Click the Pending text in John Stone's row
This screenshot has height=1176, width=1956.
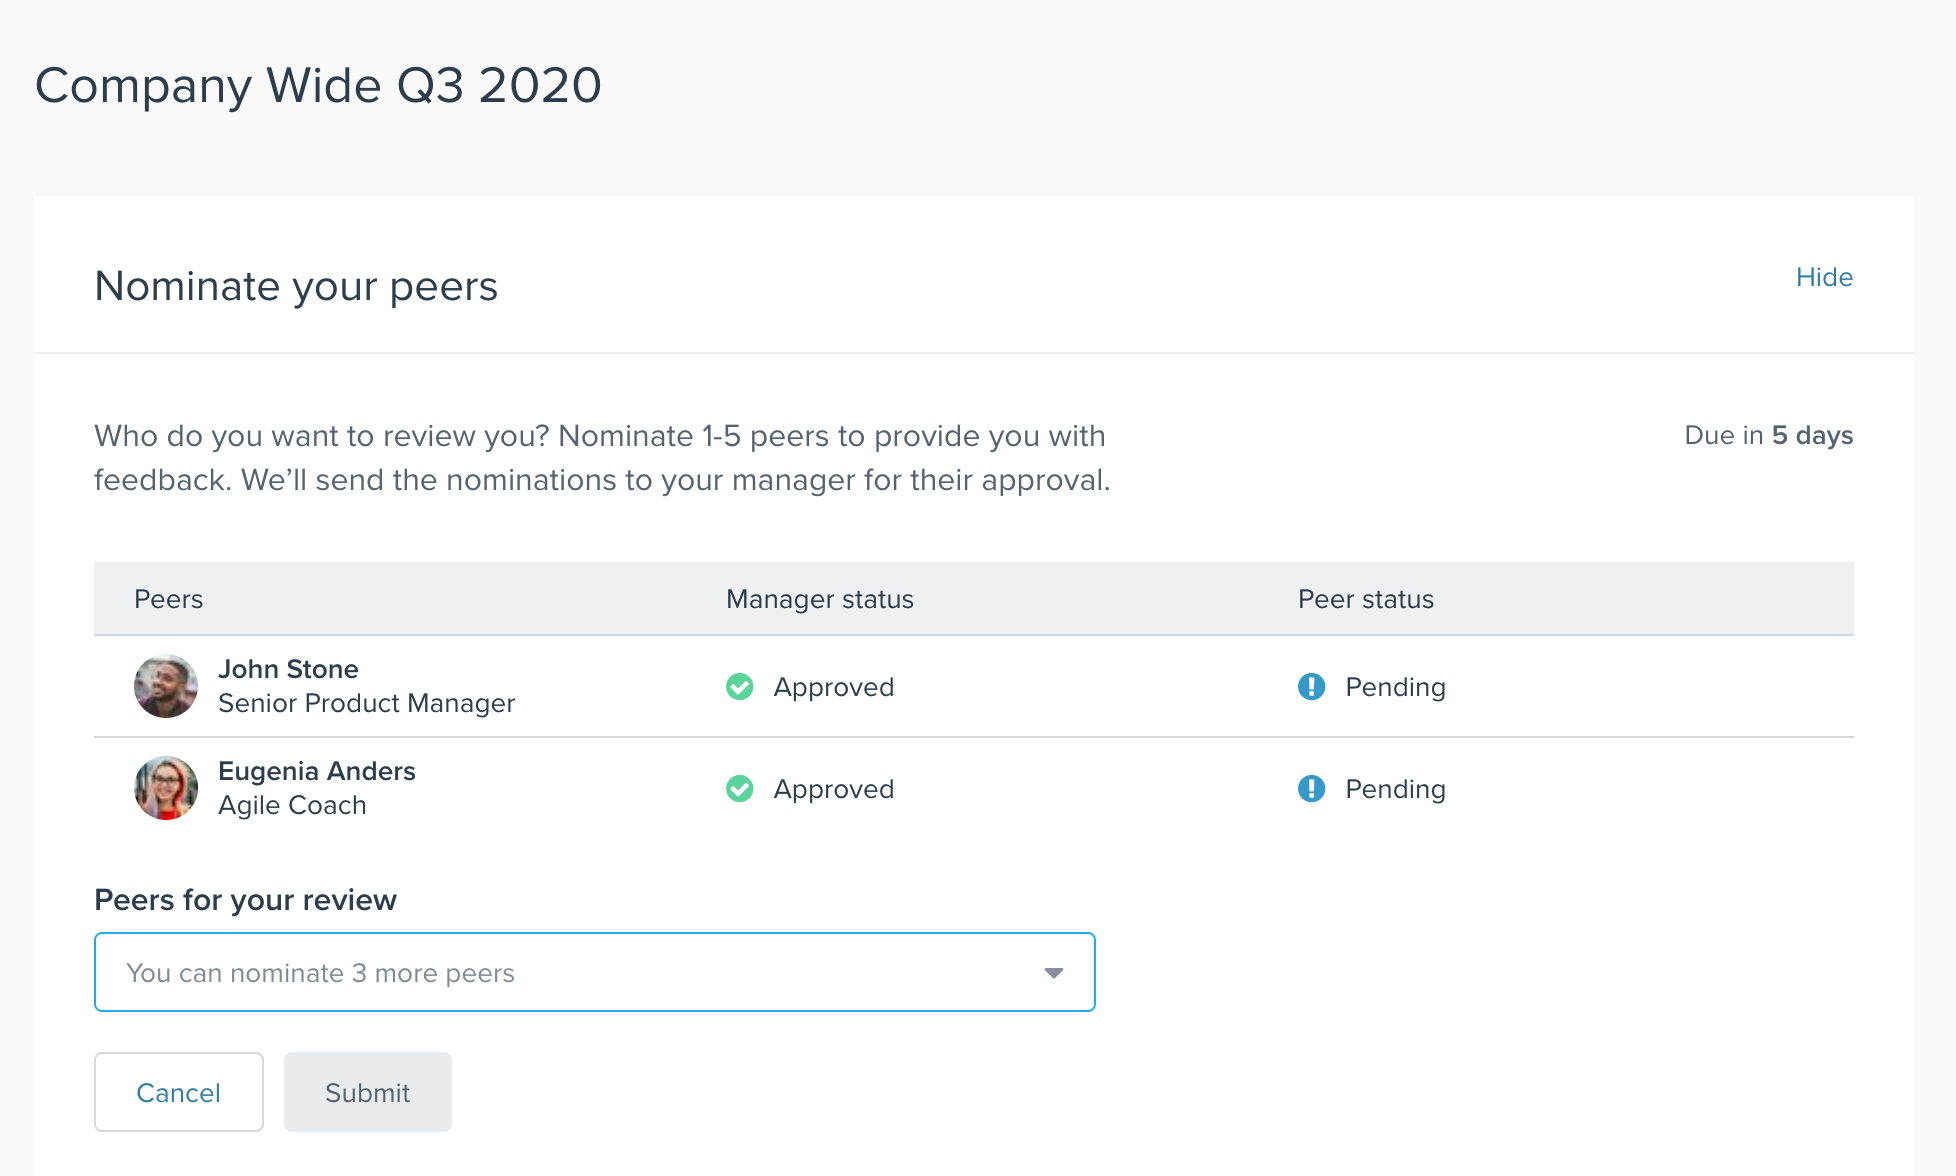click(1396, 687)
